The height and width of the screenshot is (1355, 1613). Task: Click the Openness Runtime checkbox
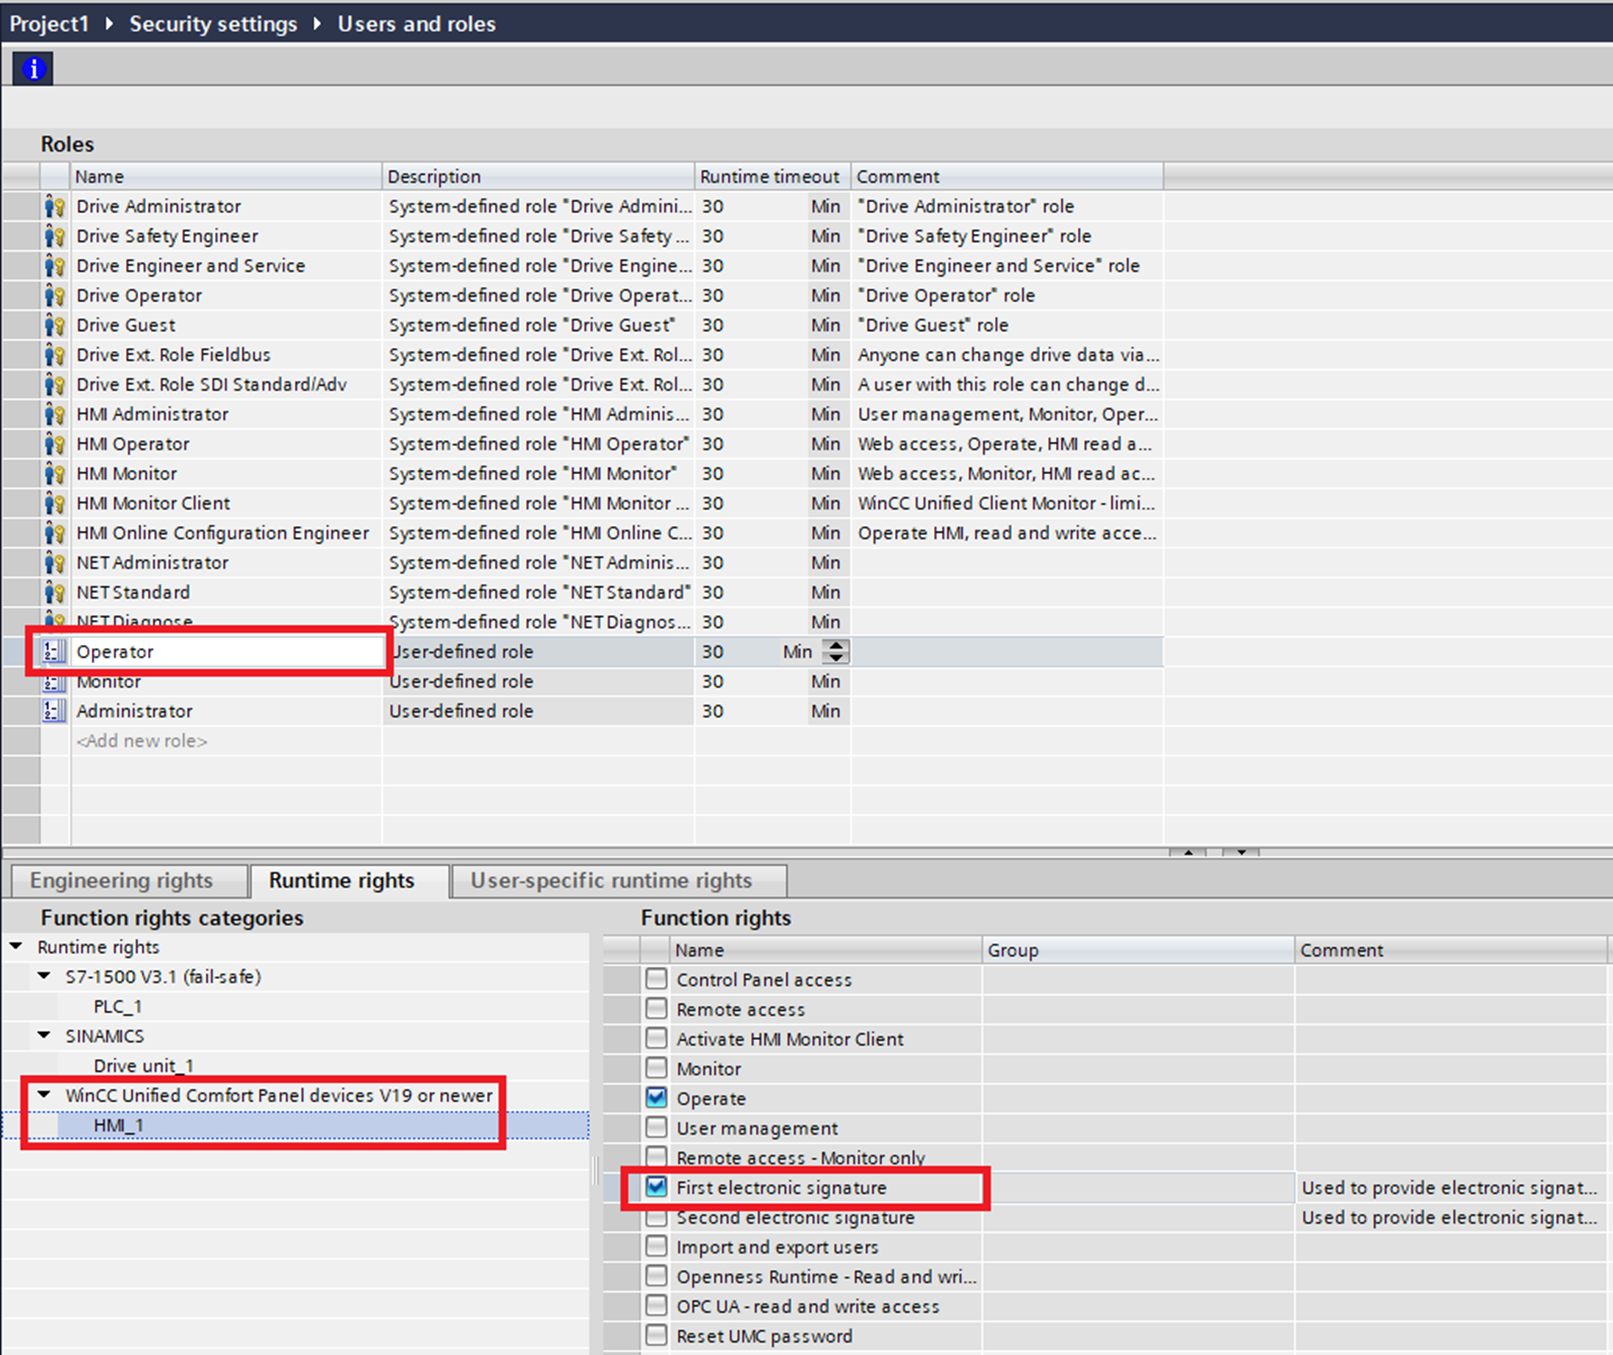[656, 1276]
